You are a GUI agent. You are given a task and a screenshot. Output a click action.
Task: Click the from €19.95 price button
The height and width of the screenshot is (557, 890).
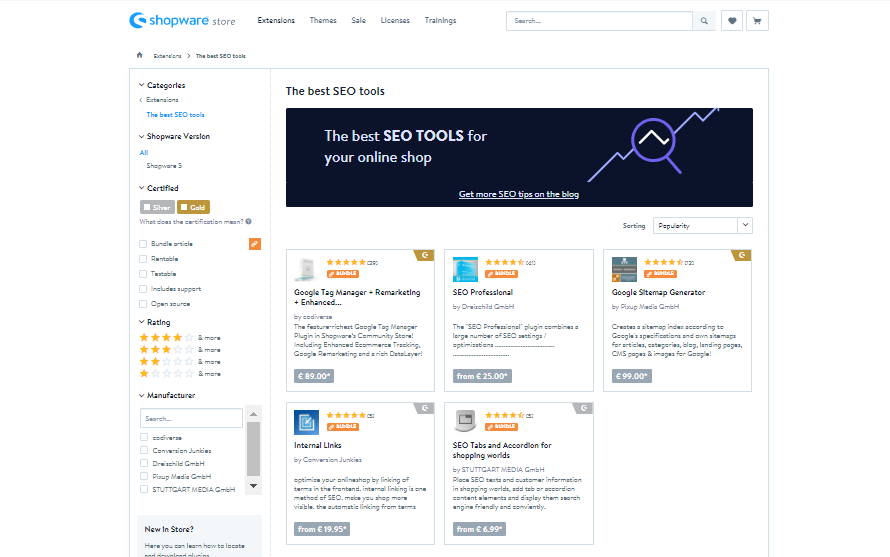point(322,529)
